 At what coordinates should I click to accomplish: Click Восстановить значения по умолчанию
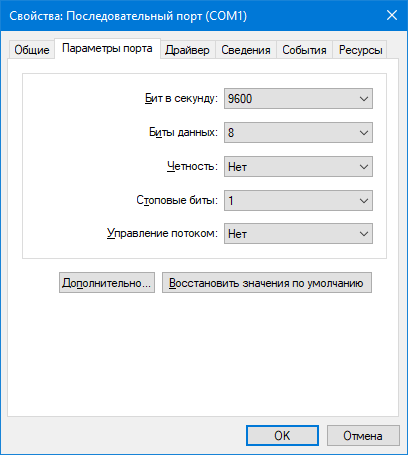267,283
